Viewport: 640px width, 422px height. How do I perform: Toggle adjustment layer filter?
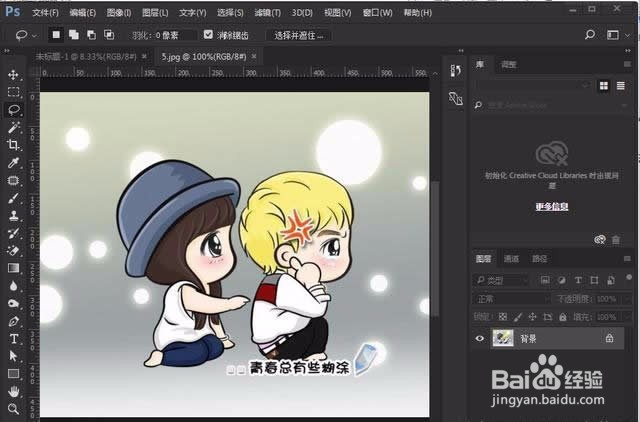tap(562, 280)
